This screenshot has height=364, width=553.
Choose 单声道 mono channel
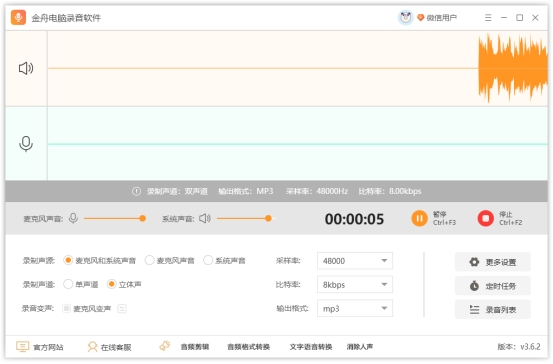coord(80,284)
